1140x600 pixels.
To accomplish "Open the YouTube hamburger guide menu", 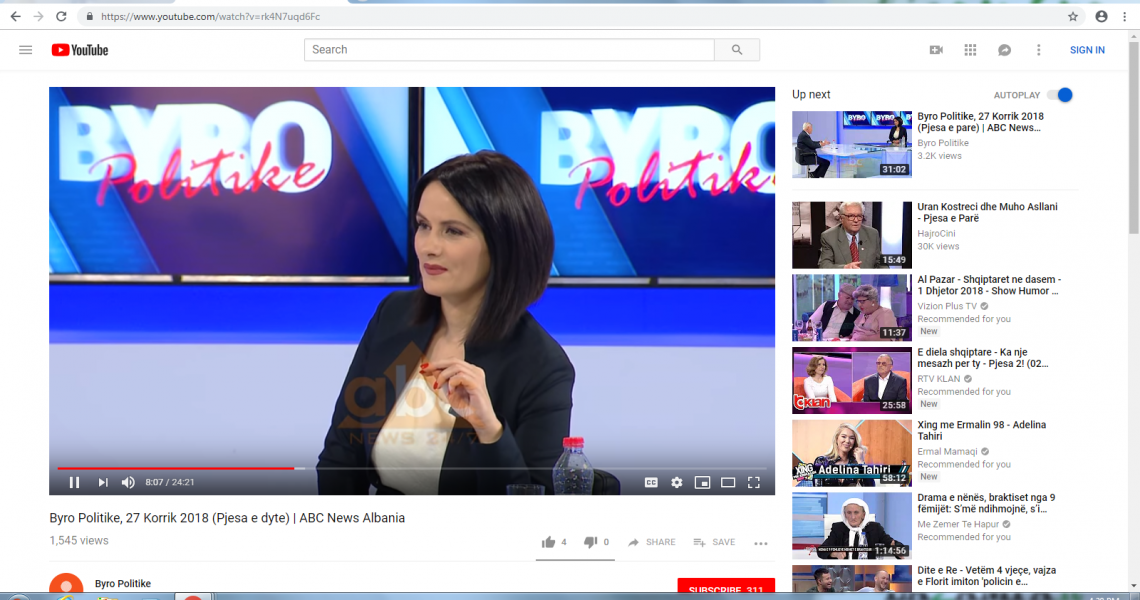I will coord(26,50).
